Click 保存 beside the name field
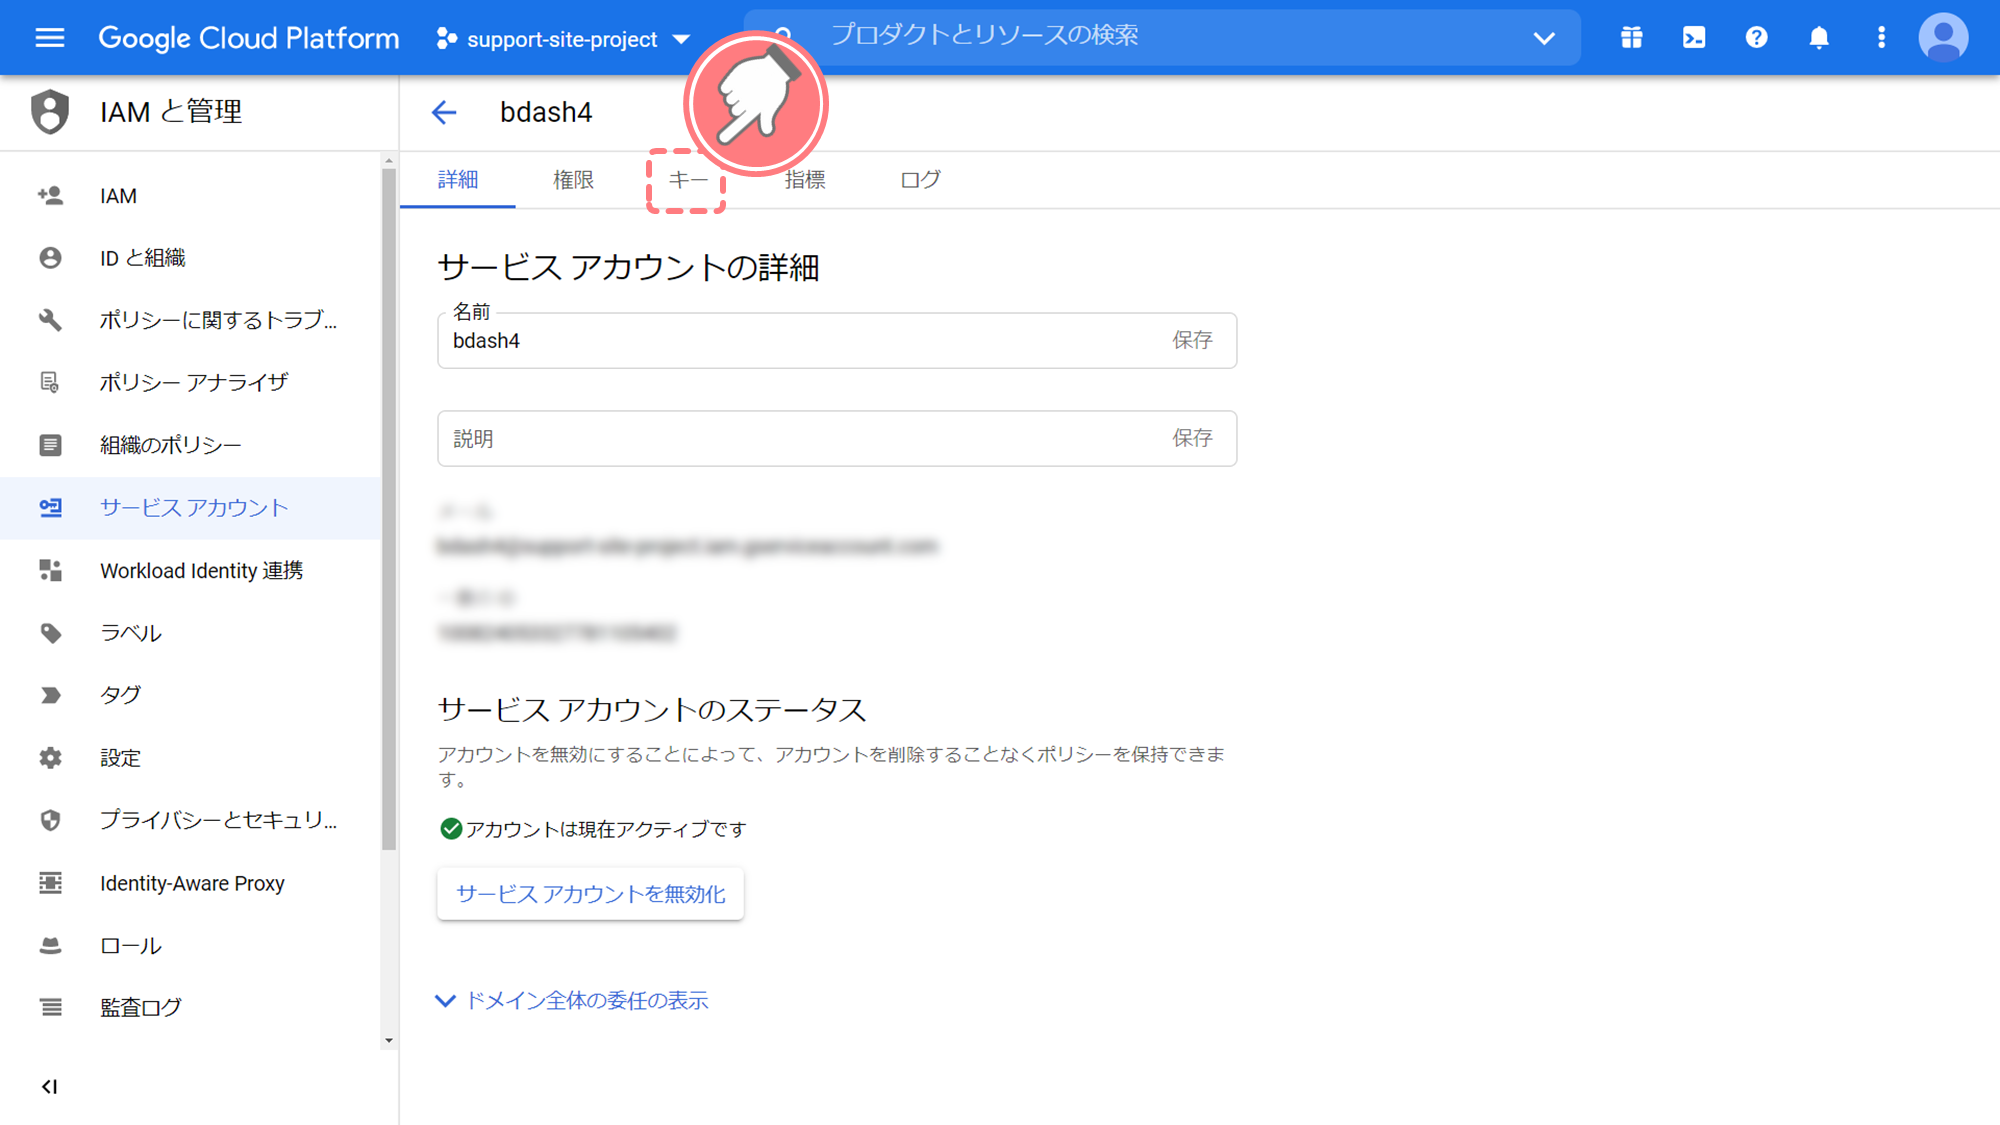The image size is (2000, 1125). [1192, 340]
